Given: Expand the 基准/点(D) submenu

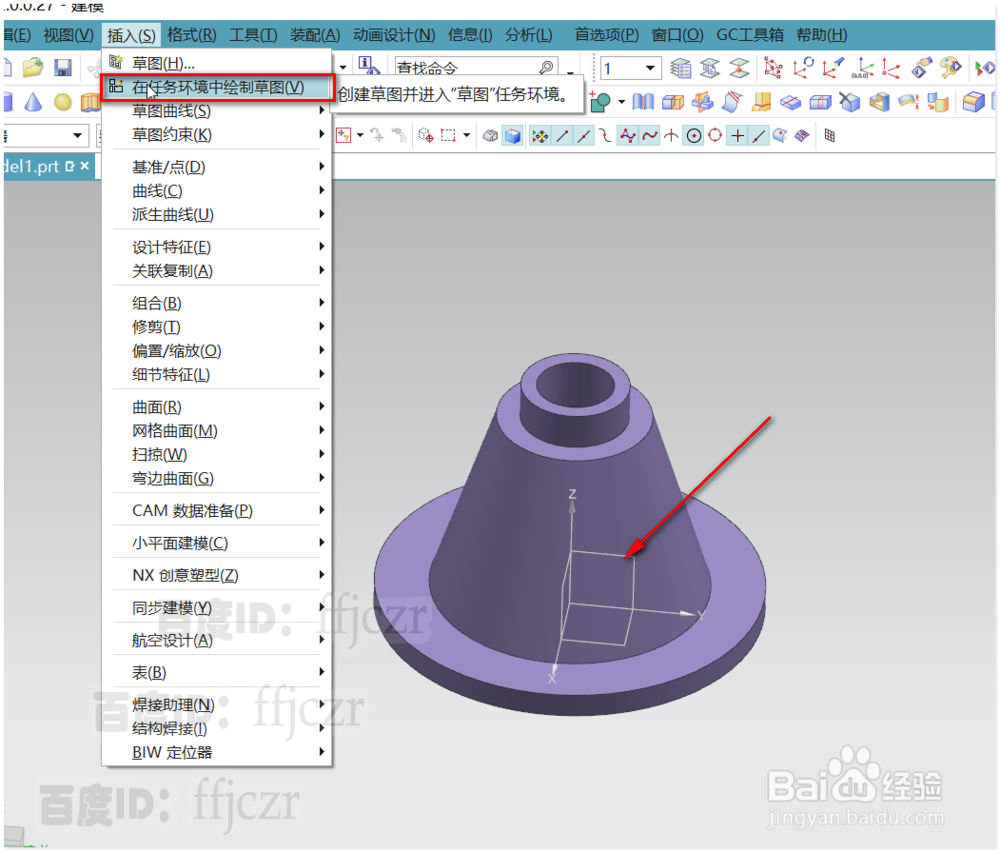Looking at the screenshot, I should coord(217,167).
